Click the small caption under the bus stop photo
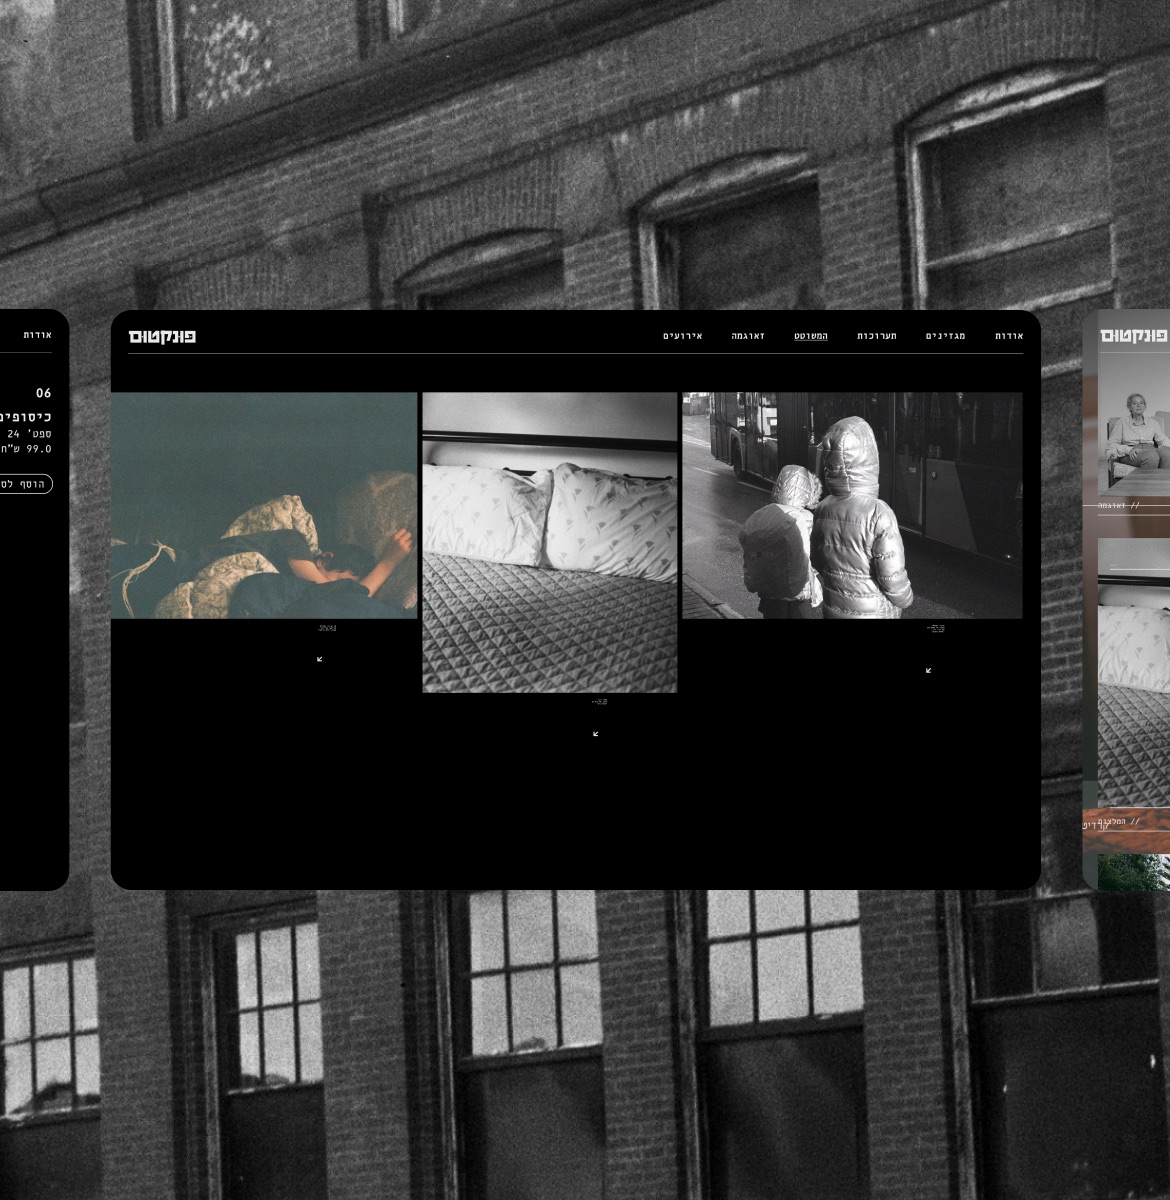 click(936, 628)
